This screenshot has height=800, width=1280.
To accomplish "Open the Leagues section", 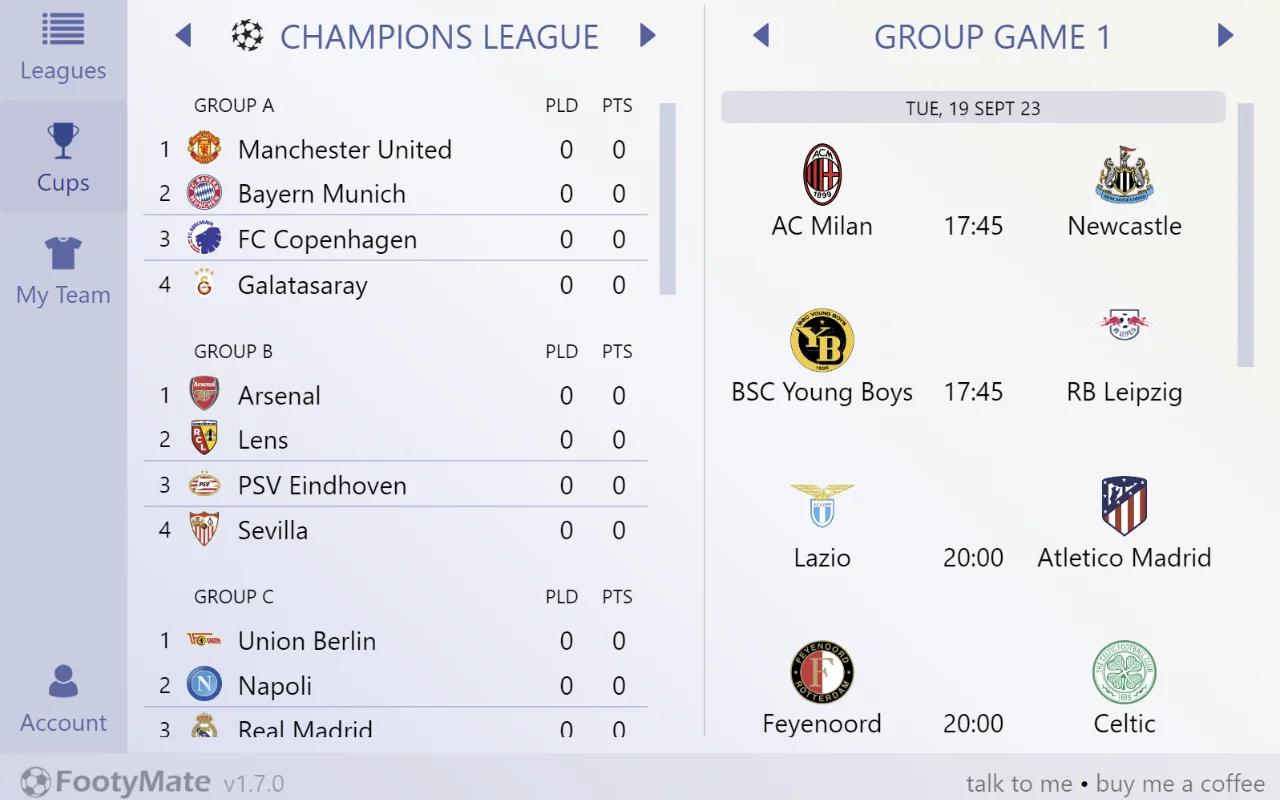I will (x=63, y=47).
